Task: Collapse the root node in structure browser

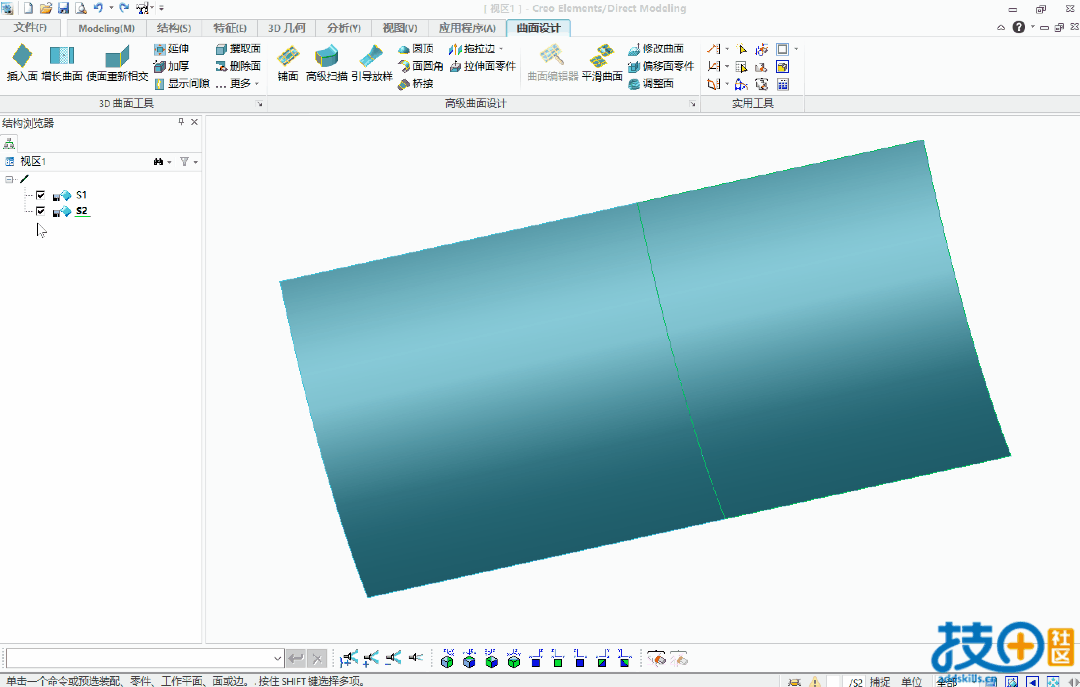Action: click(x=9, y=179)
